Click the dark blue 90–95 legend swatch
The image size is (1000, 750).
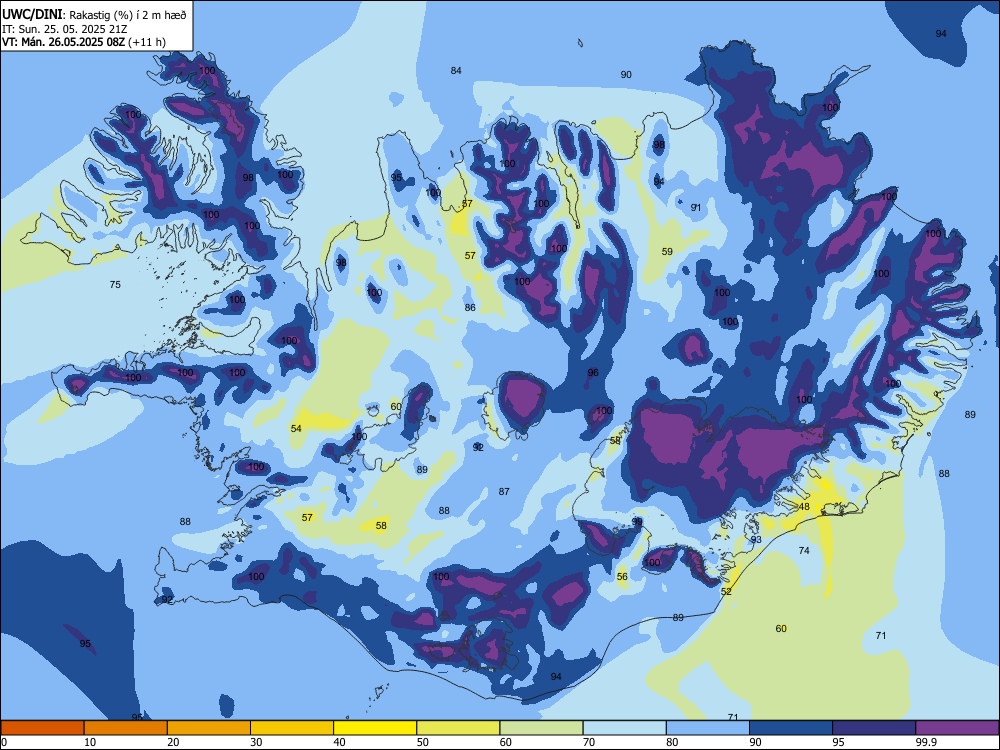click(791, 728)
